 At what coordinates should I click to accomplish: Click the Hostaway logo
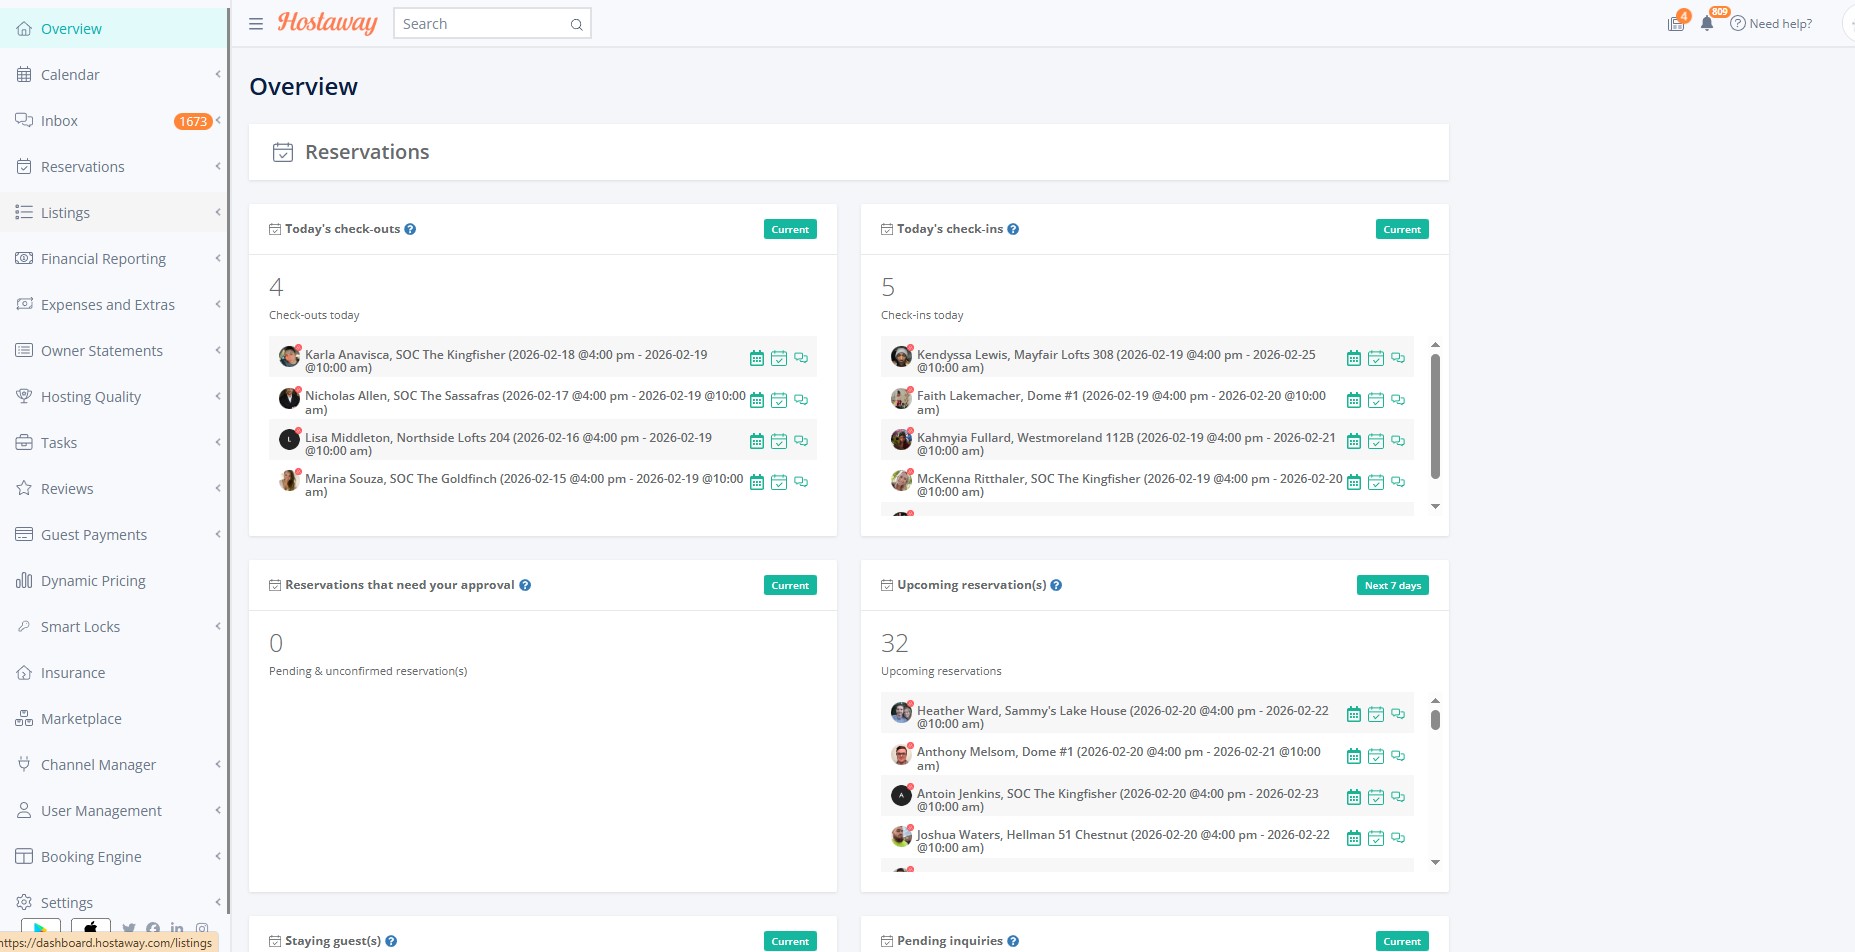point(327,23)
